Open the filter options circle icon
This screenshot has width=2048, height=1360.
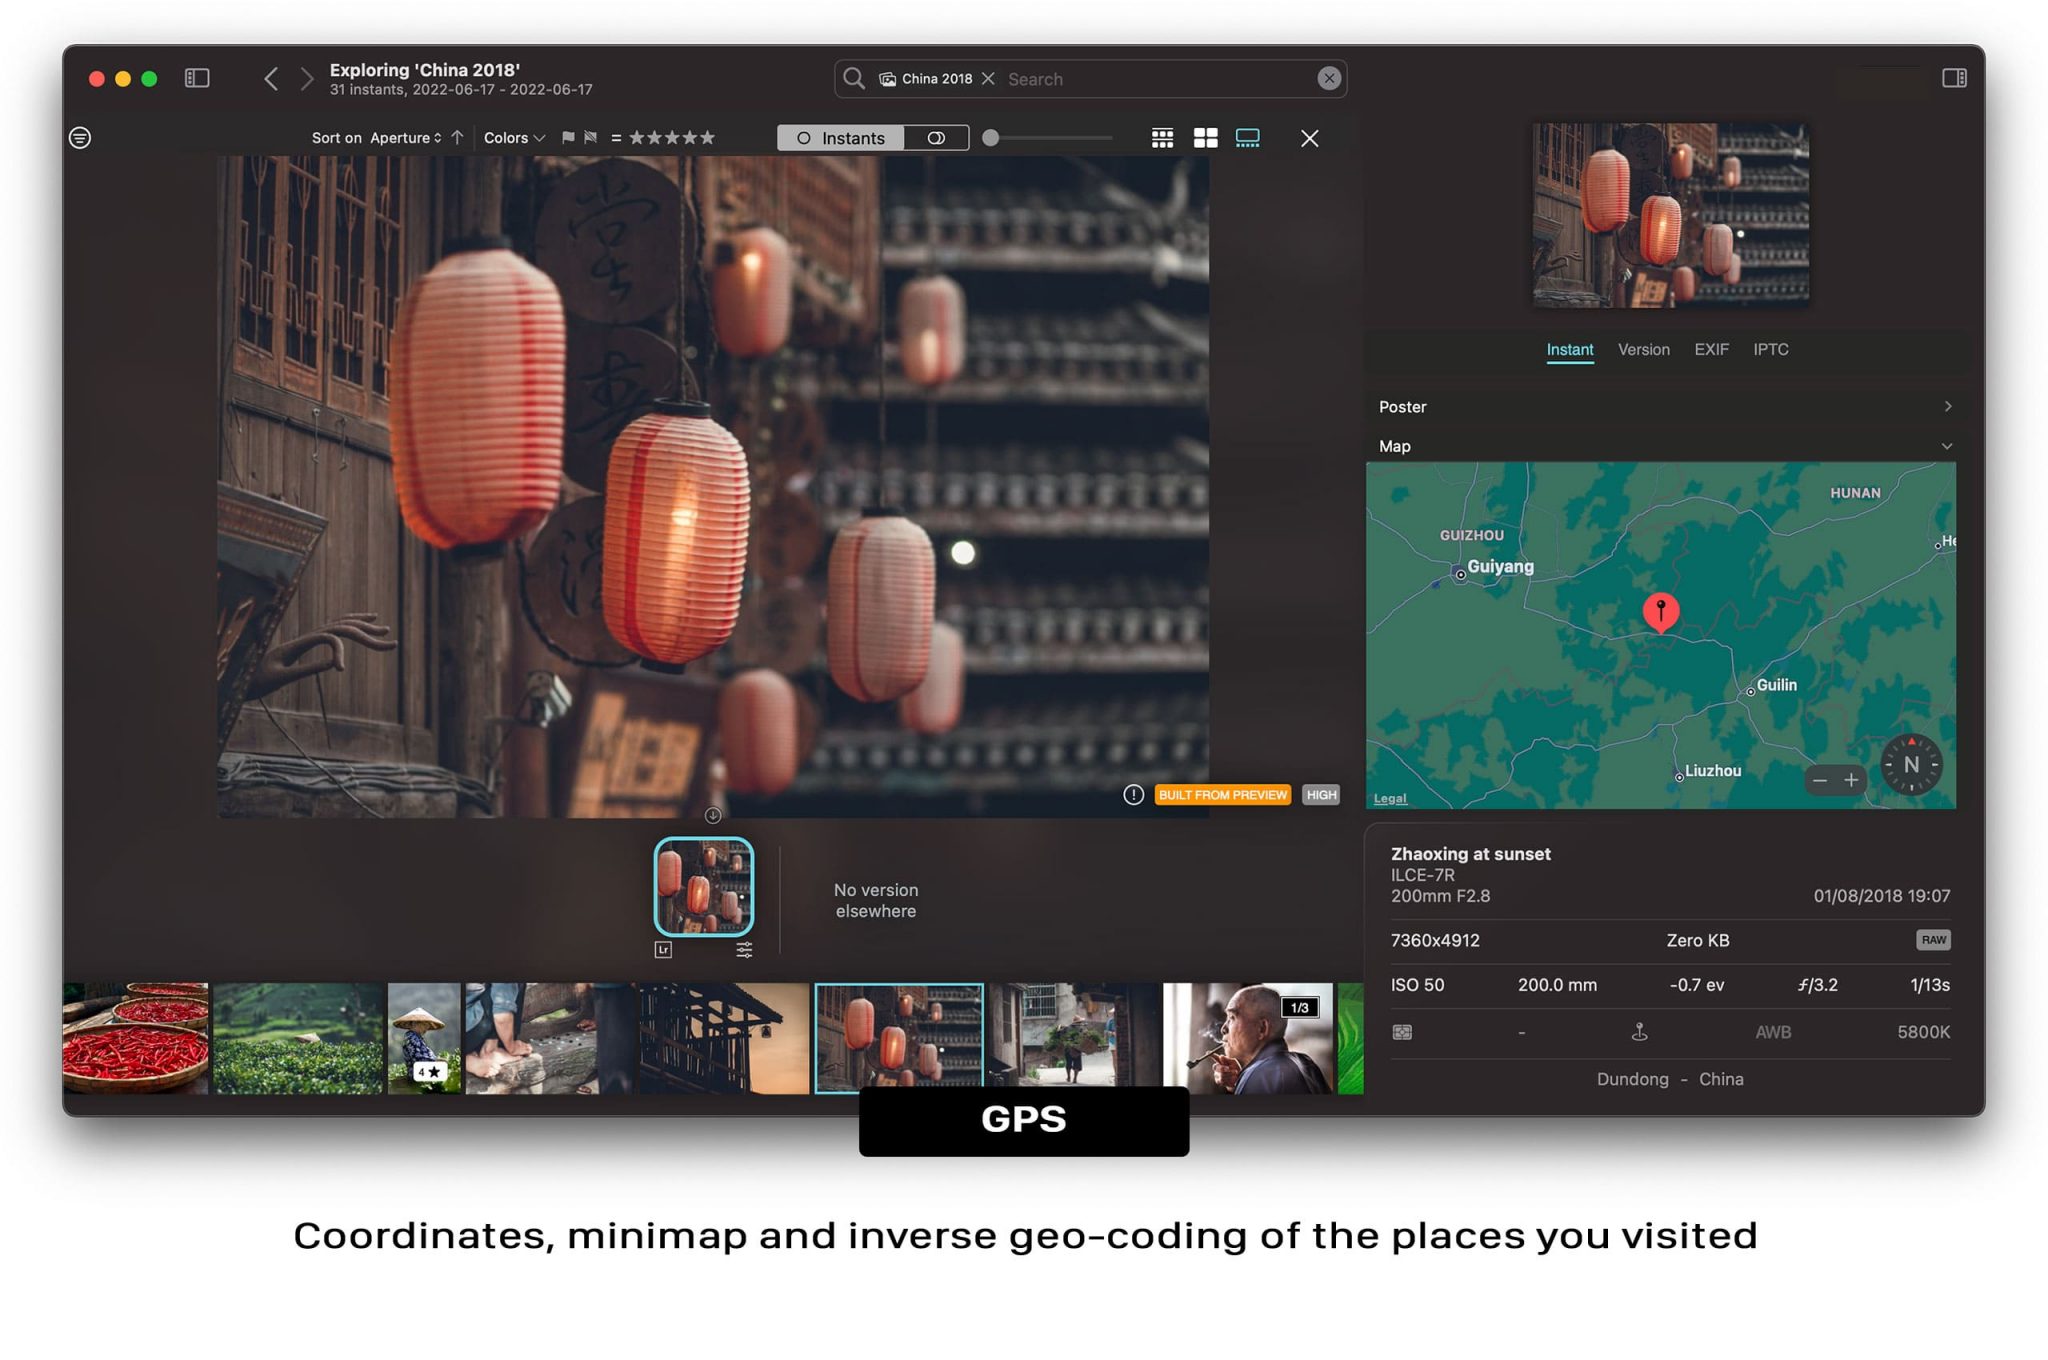click(80, 138)
